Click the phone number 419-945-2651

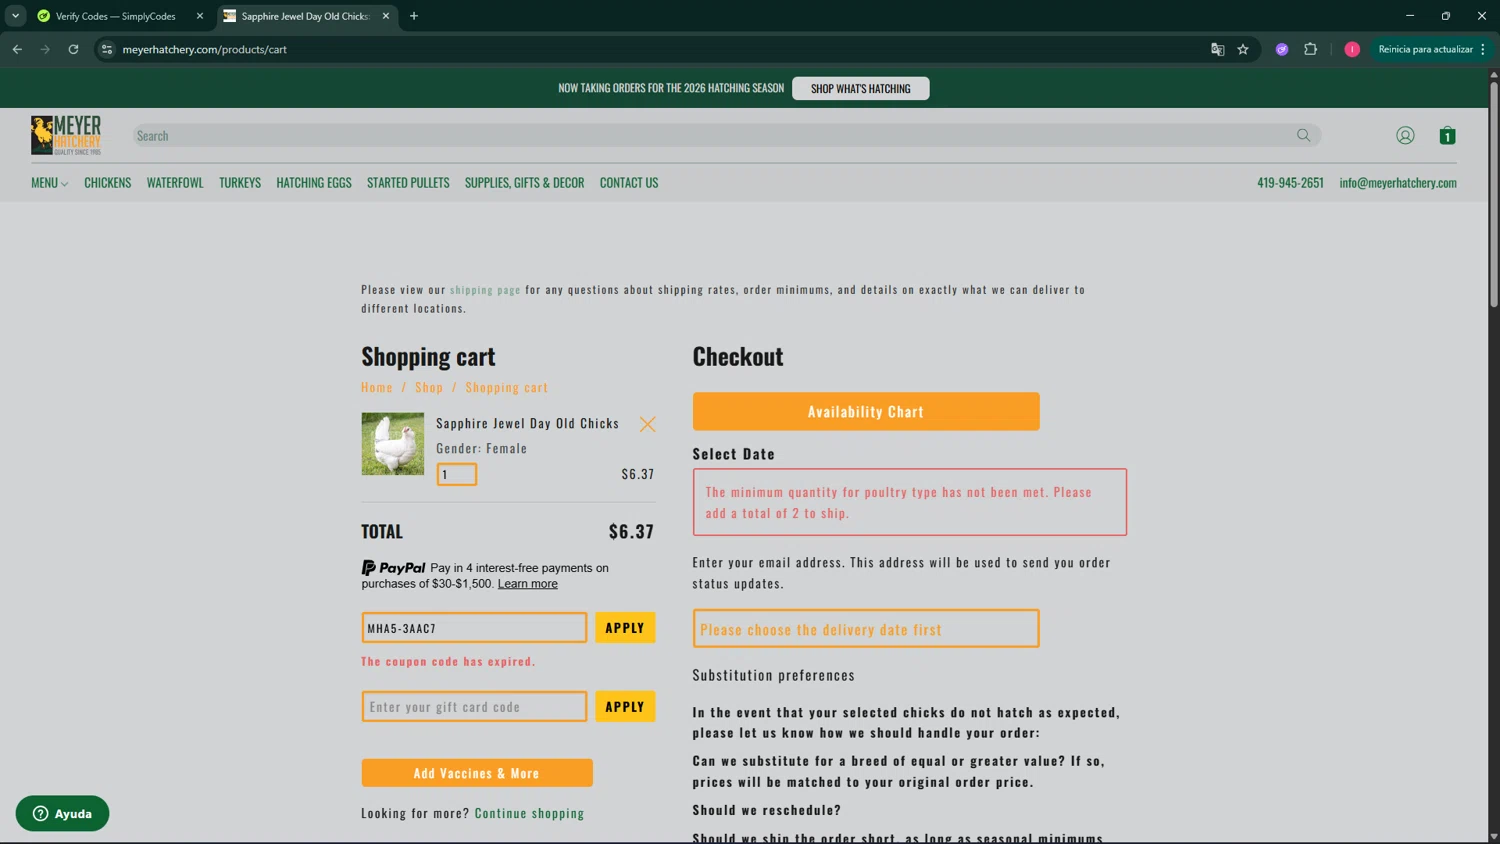pos(1290,183)
